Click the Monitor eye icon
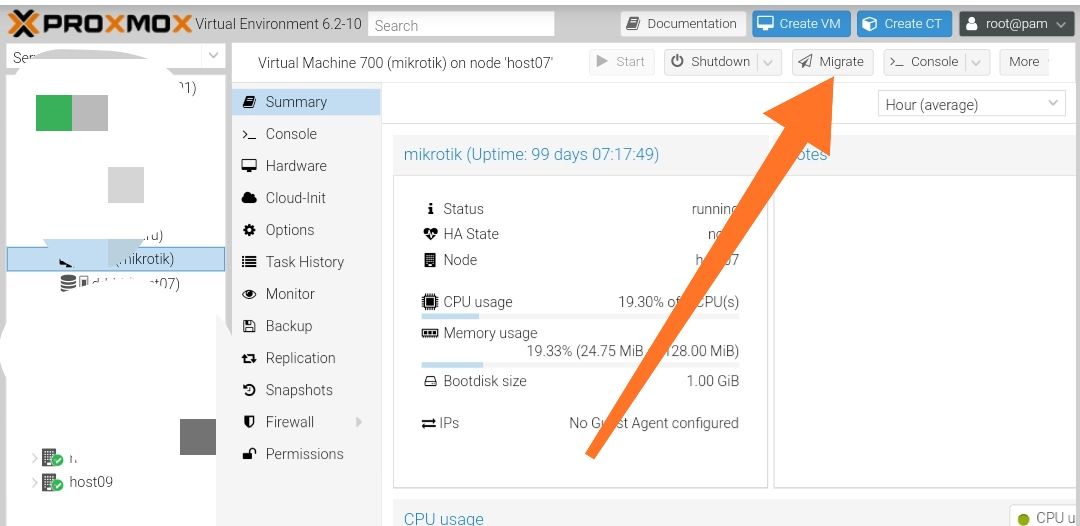Viewport: 1080px width, 526px height. [249, 294]
